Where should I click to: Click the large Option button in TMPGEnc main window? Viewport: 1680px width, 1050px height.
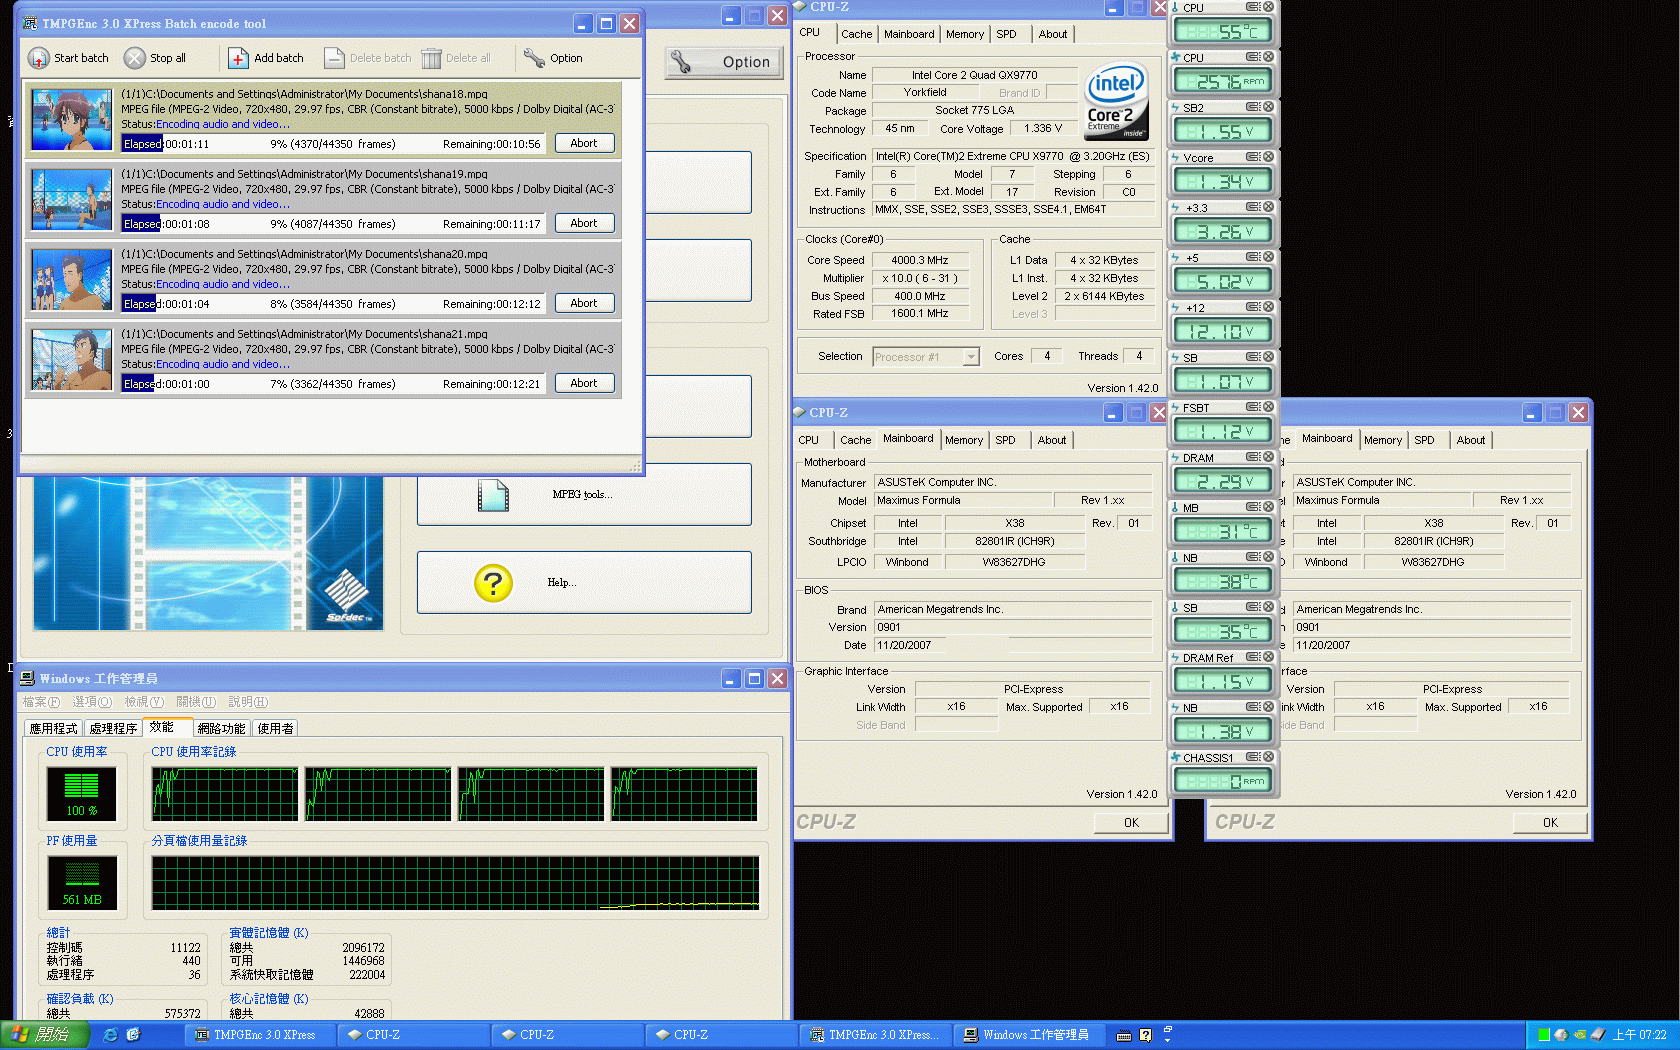coord(726,62)
